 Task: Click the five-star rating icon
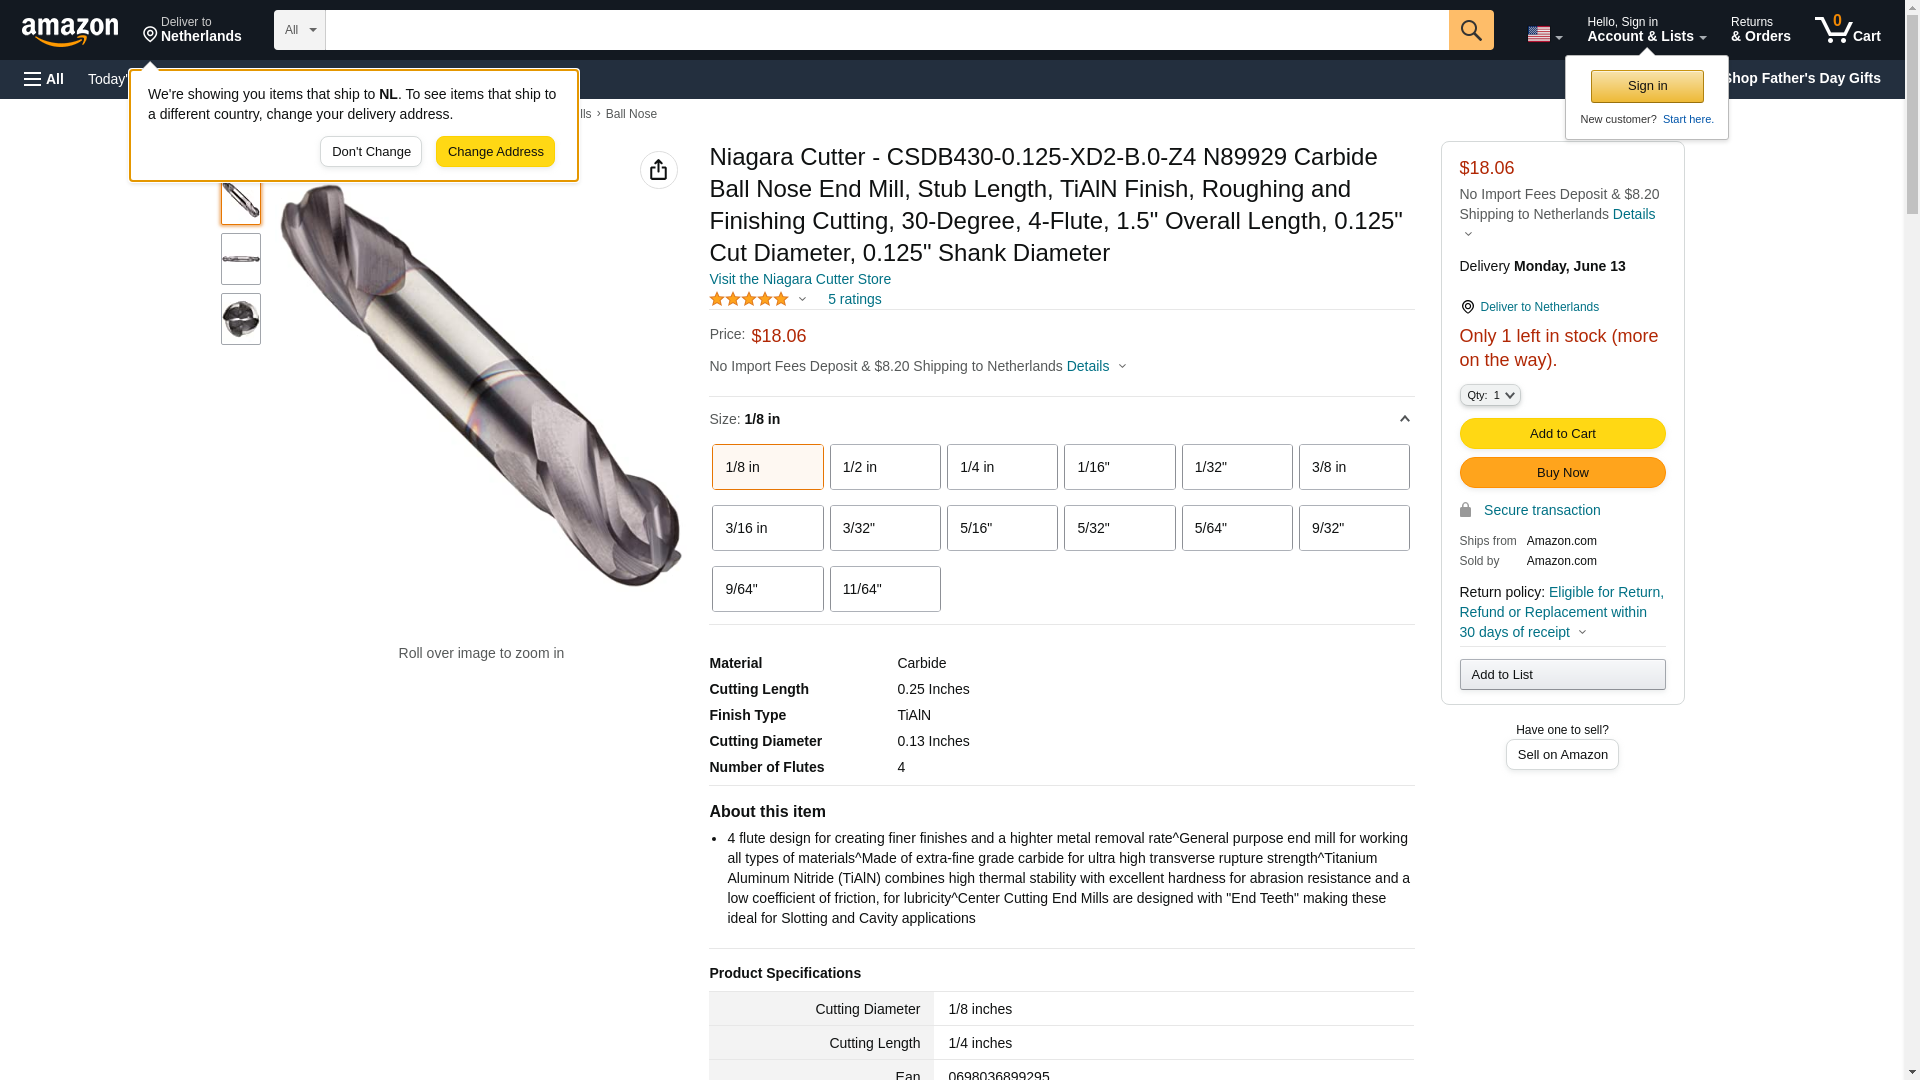click(749, 299)
